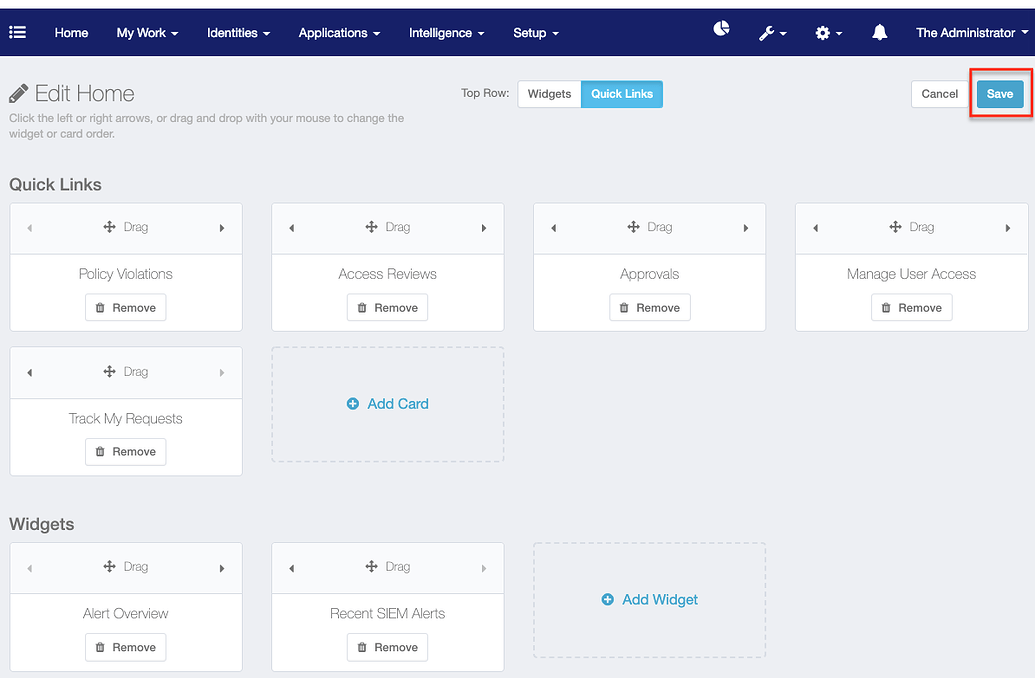Viewport: 1035px width, 678px height.
Task: Open the My Work menu
Action: [x=147, y=33]
